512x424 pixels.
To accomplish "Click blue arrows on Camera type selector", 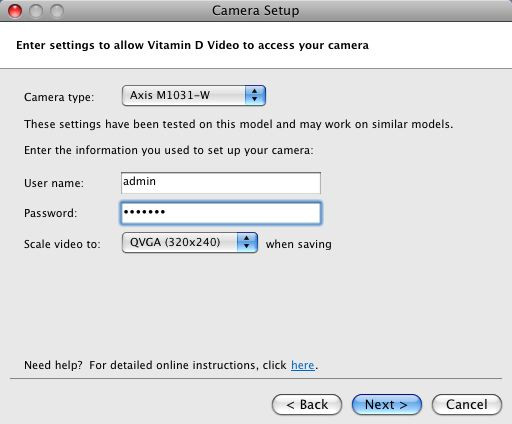I will click(x=255, y=96).
